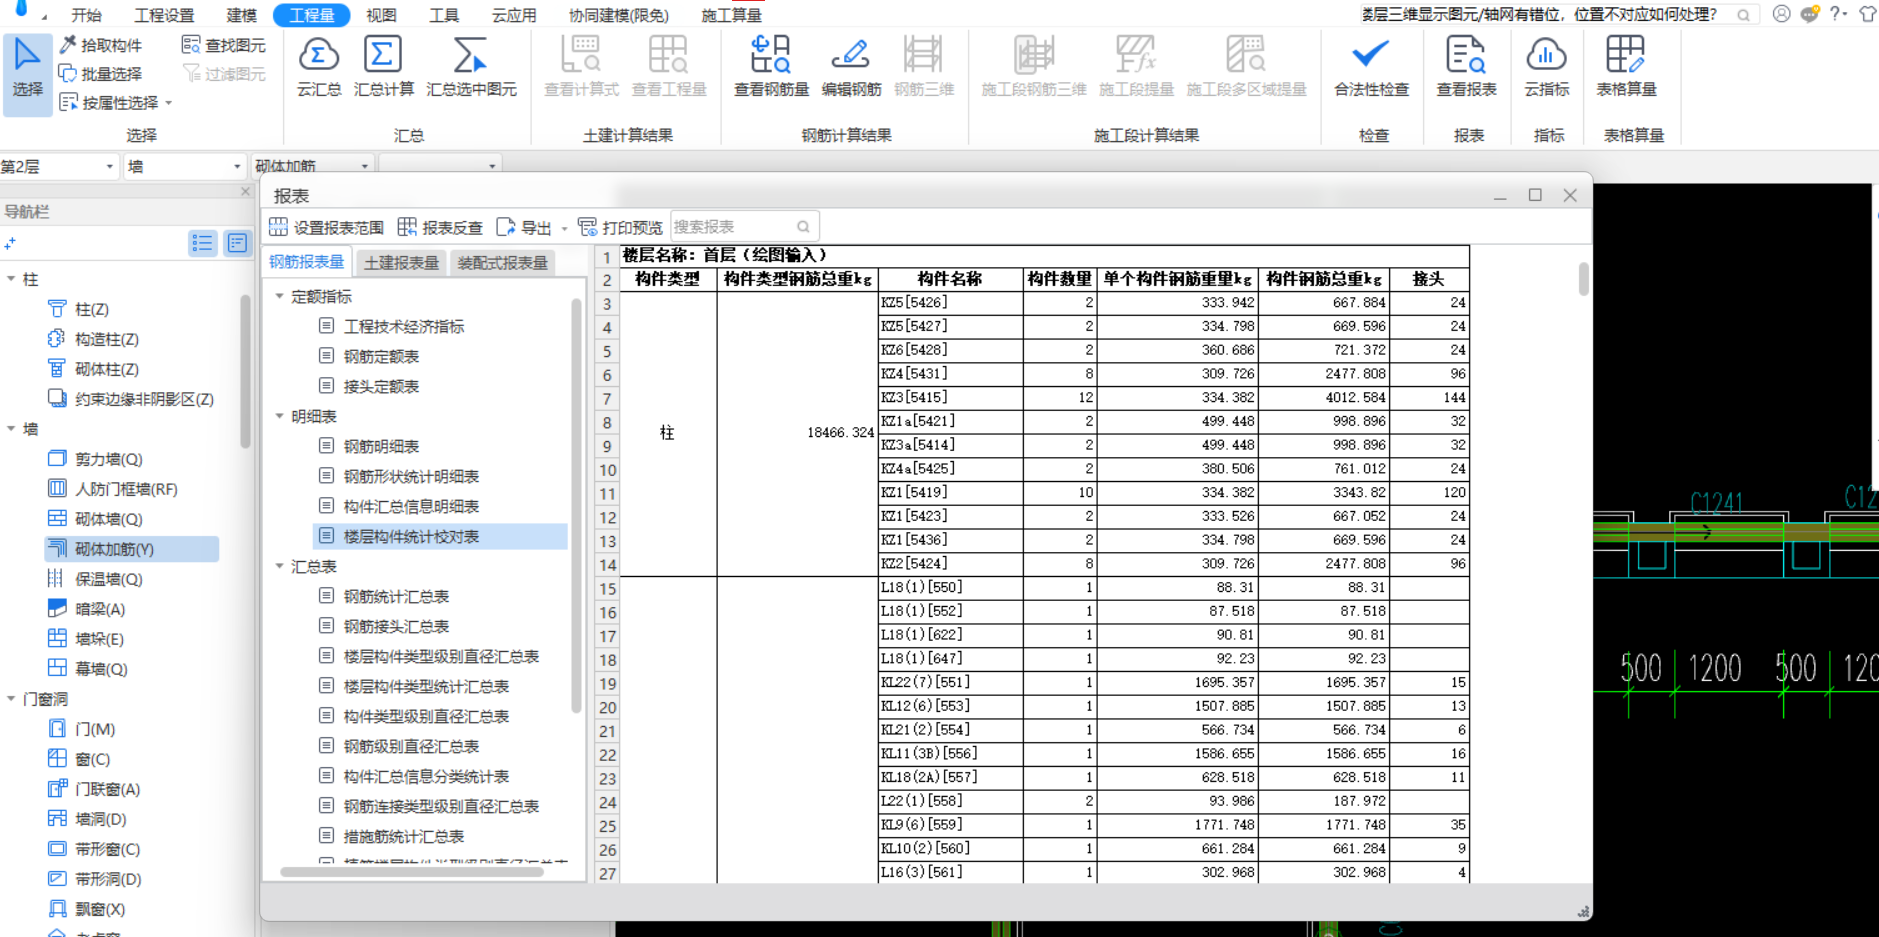The width and height of the screenshot is (1879, 937).
Task: Switch to 钢筋报表量 tab
Action: click(307, 262)
